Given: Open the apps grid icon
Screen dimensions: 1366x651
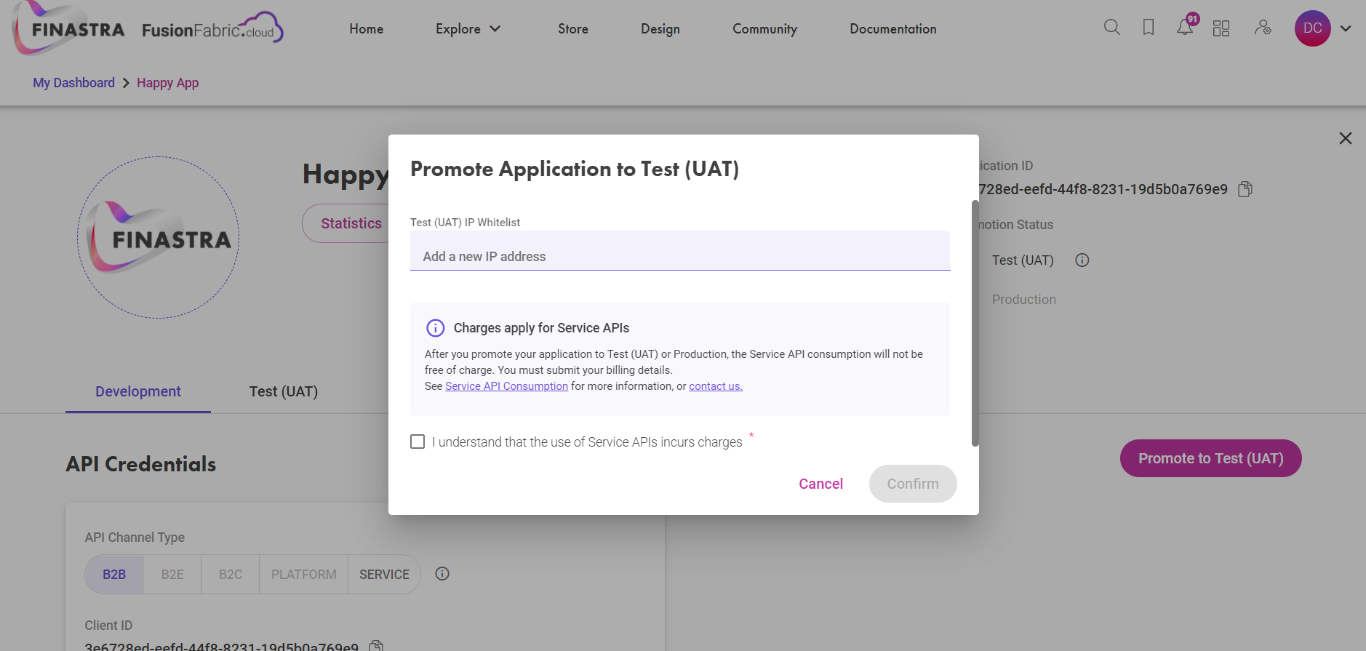Looking at the screenshot, I should [1221, 28].
